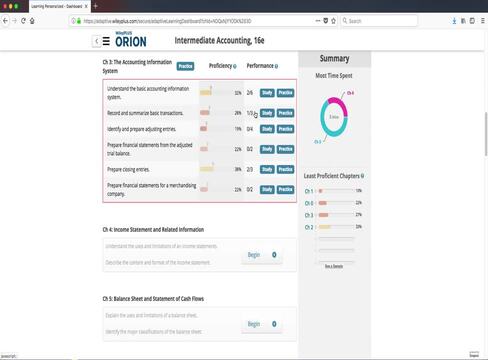Screen dimensions: 488x360
Task: Click the Performance info icon
Action: (x=276, y=66)
